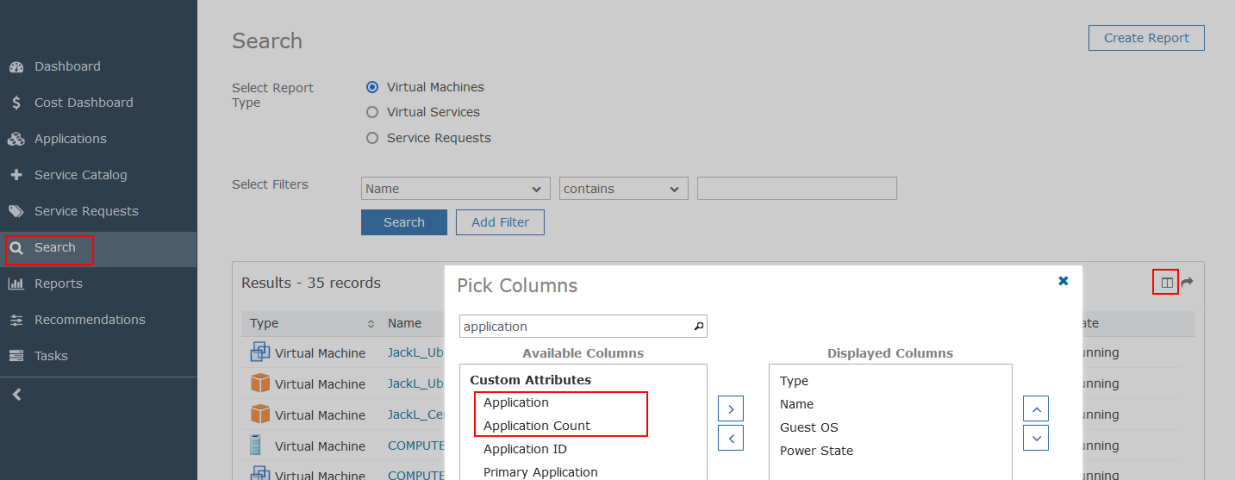This screenshot has height=480, width=1235.
Task: Select Application Count in Available Columns
Action: point(537,426)
